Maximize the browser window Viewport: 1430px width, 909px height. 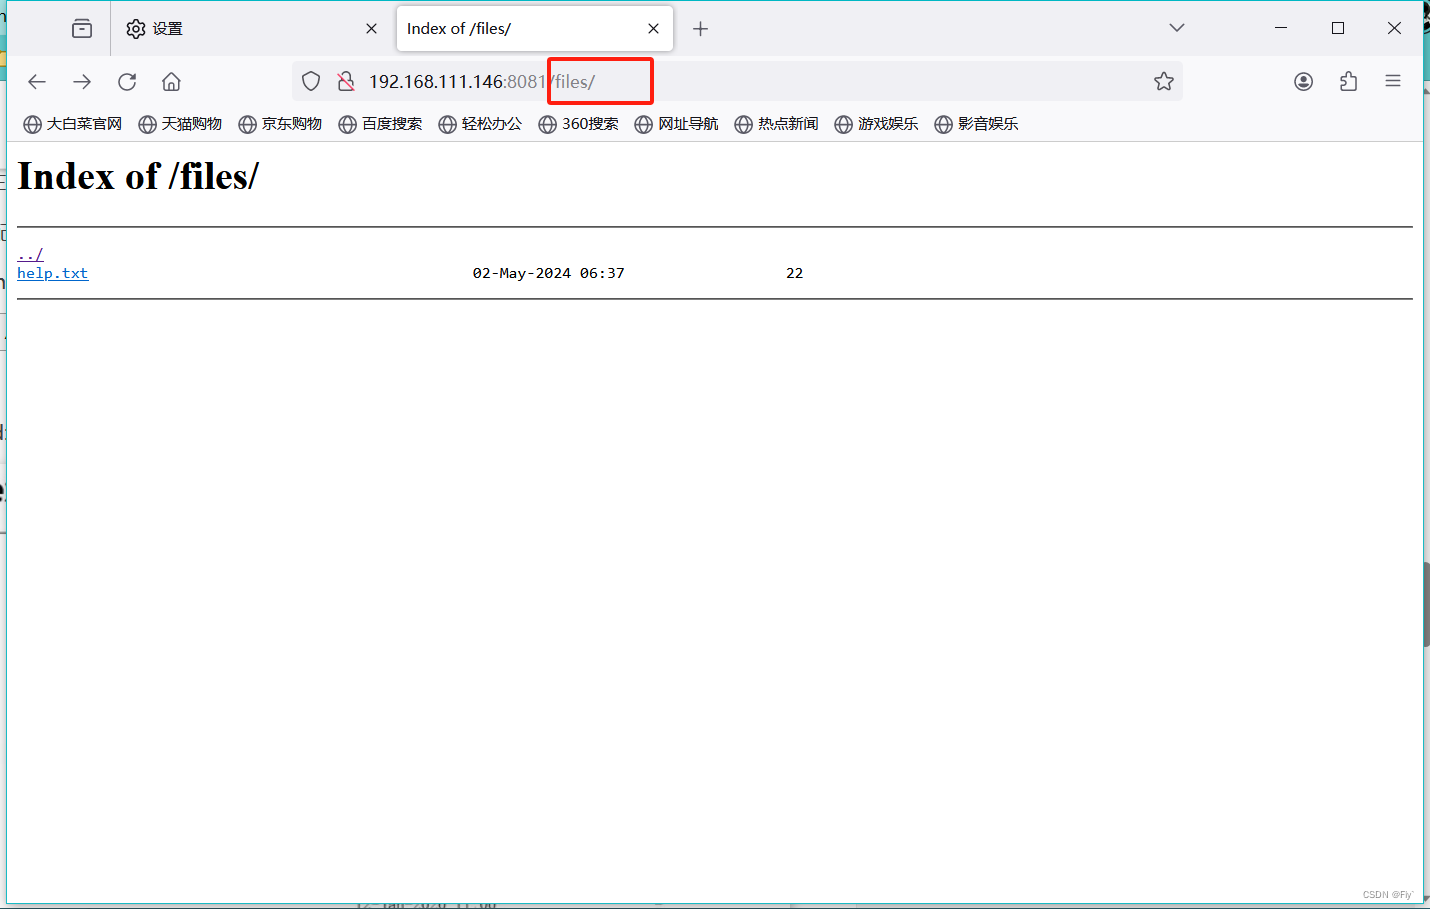[1338, 29]
